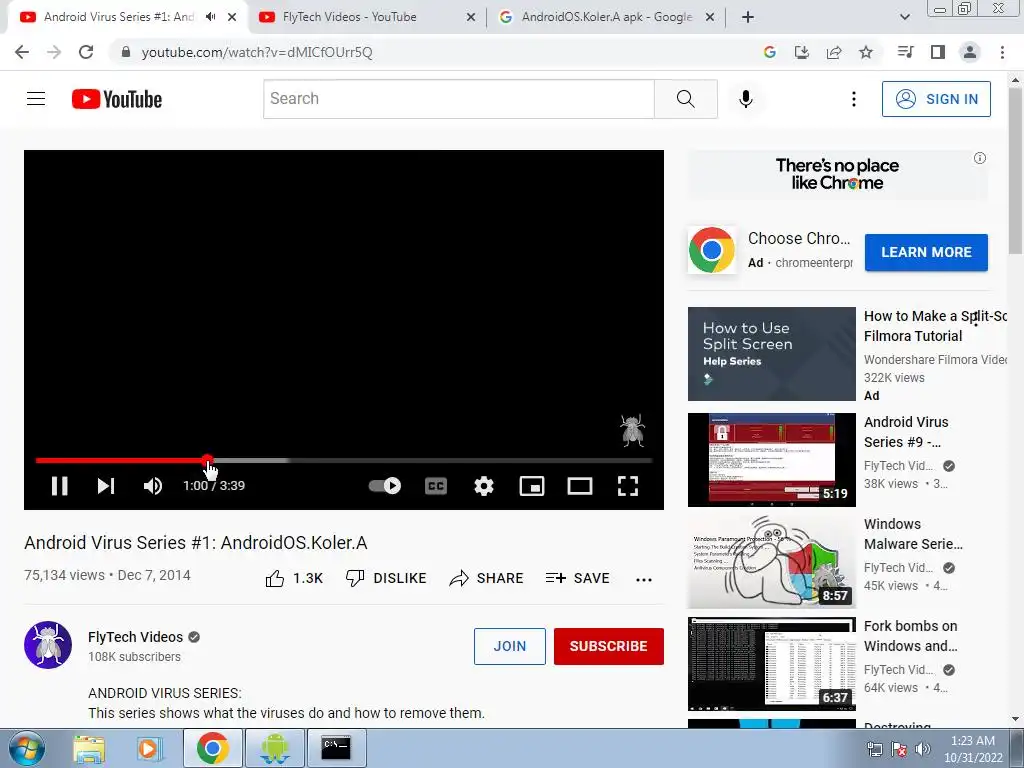Open the YouTube hamburger guide menu

[36, 99]
